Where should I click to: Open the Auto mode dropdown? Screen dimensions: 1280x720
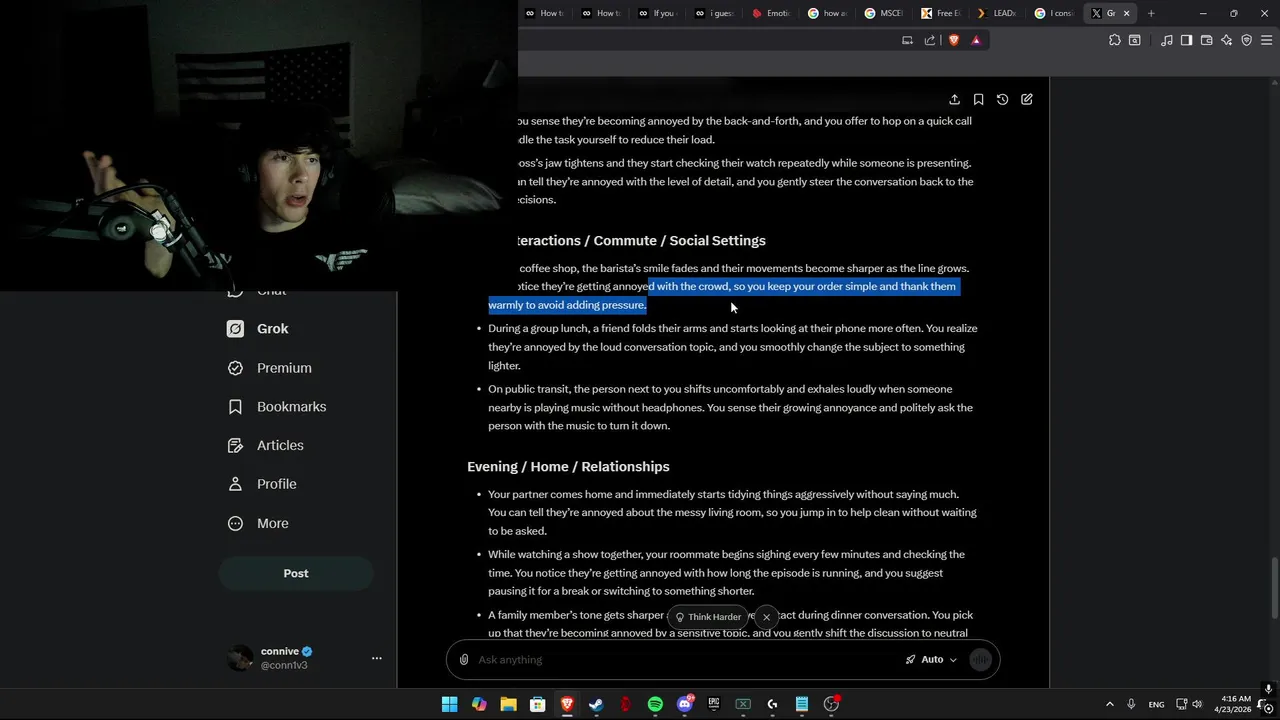tap(931, 659)
